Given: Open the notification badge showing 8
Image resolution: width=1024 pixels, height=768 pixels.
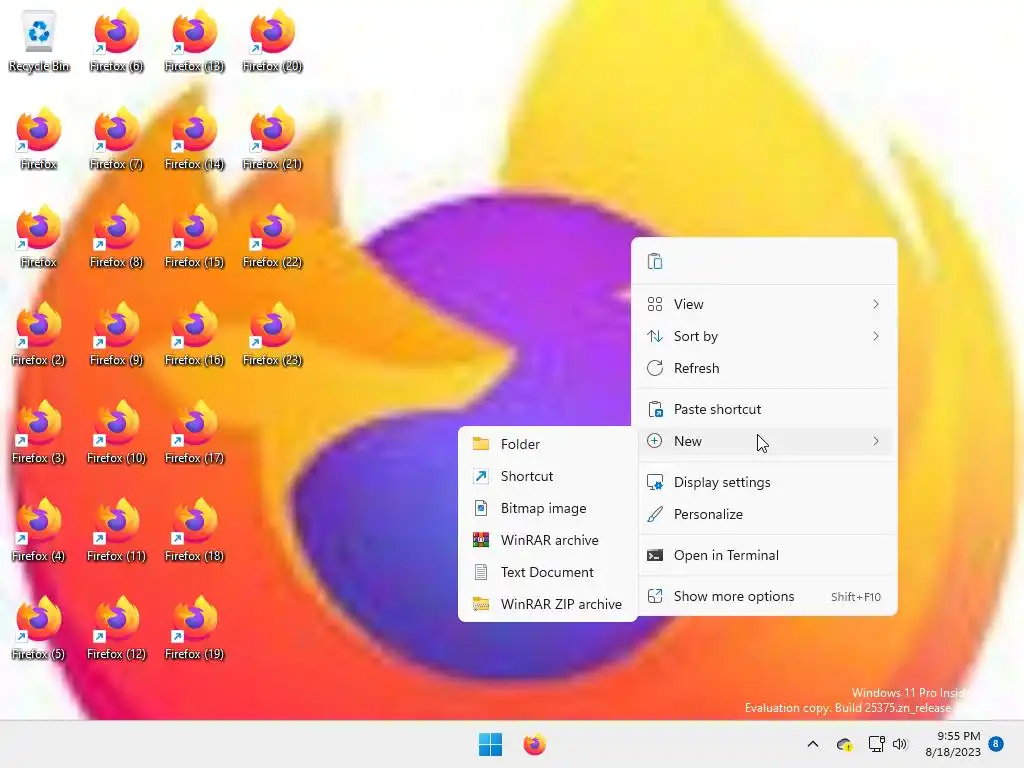Looking at the screenshot, I should pyautogui.click(x=996, y=744).
